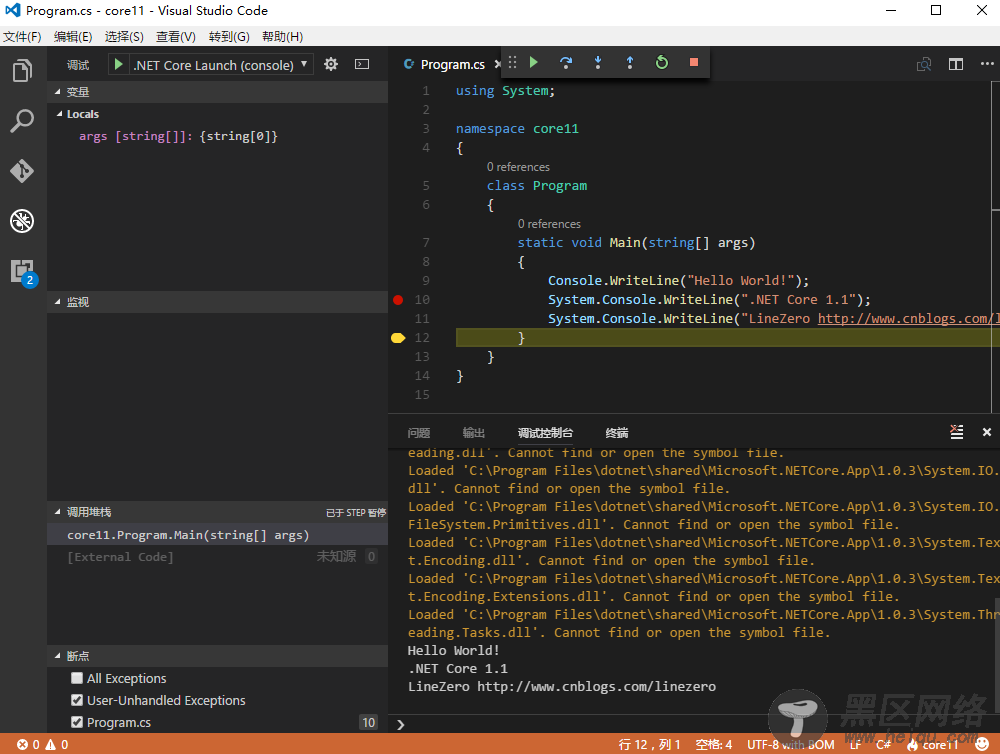Click the warnings count in status bar
The image size is (1000, 754).
pyautogui.click(x=57, y=744)
